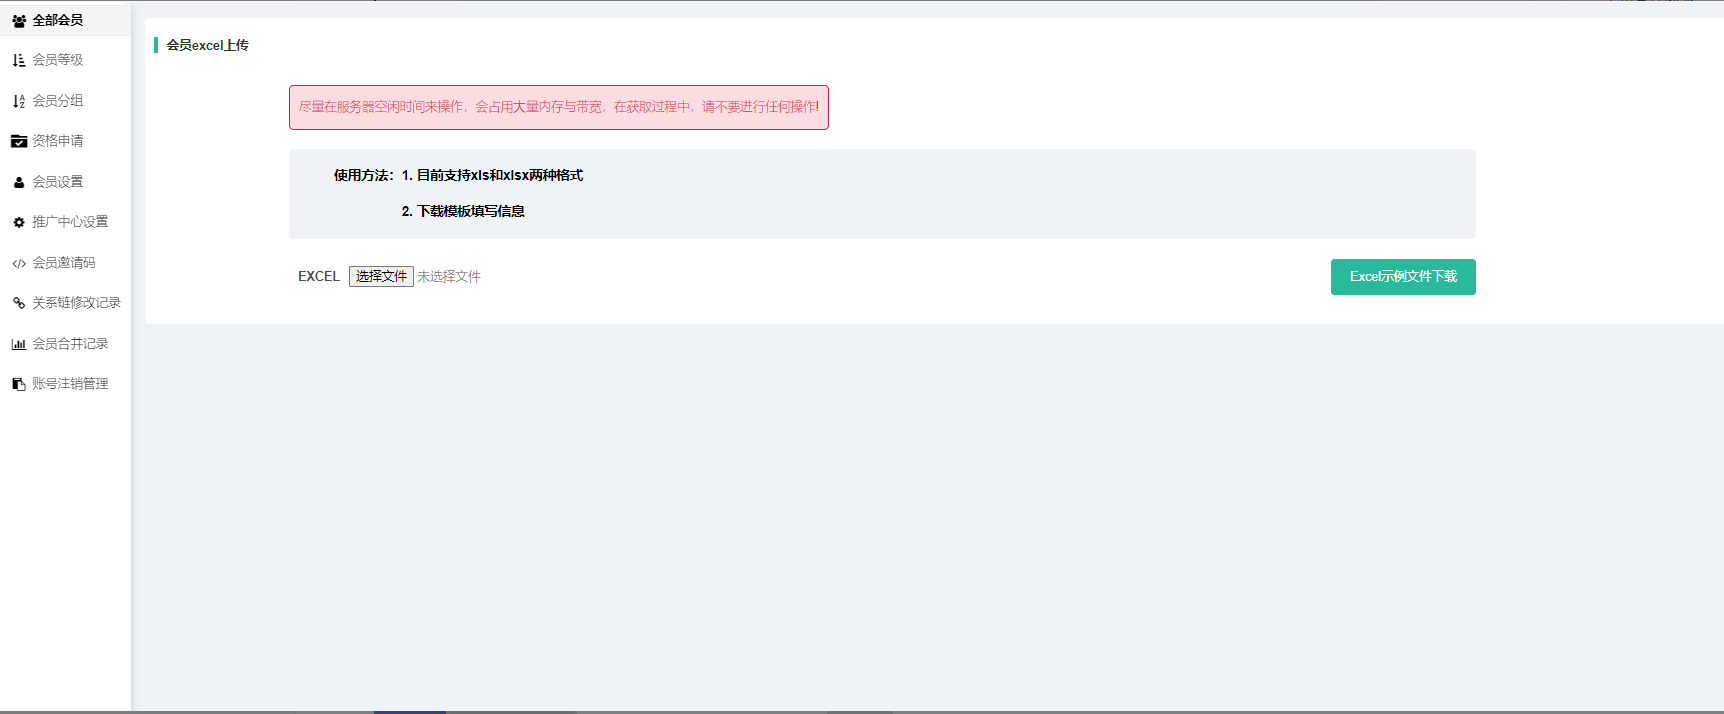Click the person icon beside 会员设置
This screenshot has height=714, width=1724.
19,182
